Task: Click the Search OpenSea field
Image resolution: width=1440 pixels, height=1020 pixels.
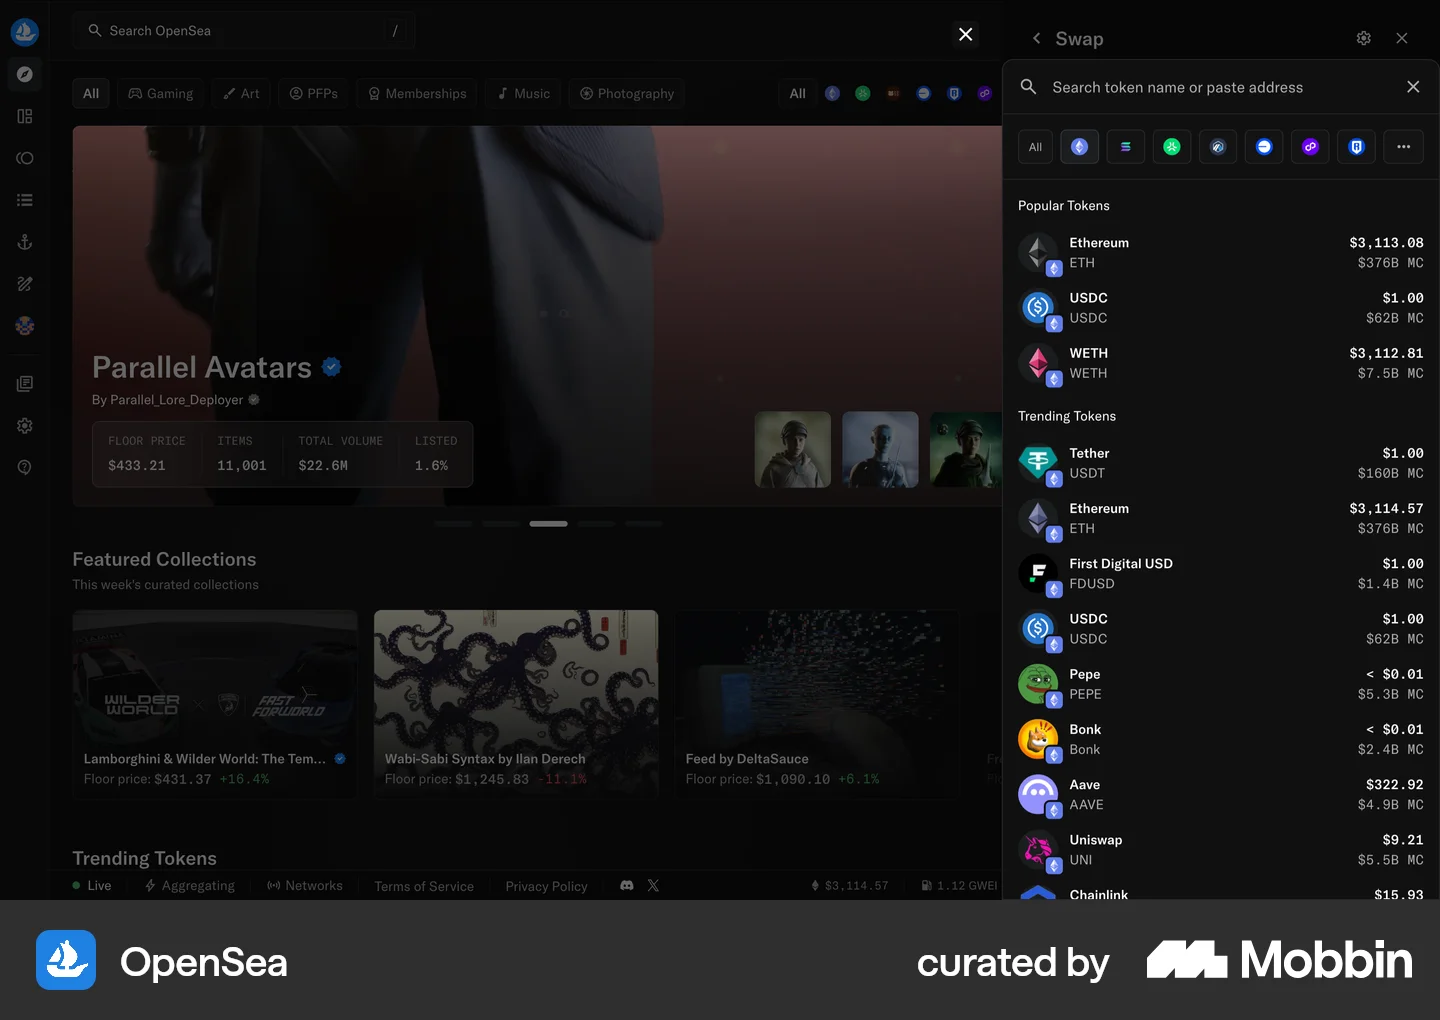Action: 244,31
